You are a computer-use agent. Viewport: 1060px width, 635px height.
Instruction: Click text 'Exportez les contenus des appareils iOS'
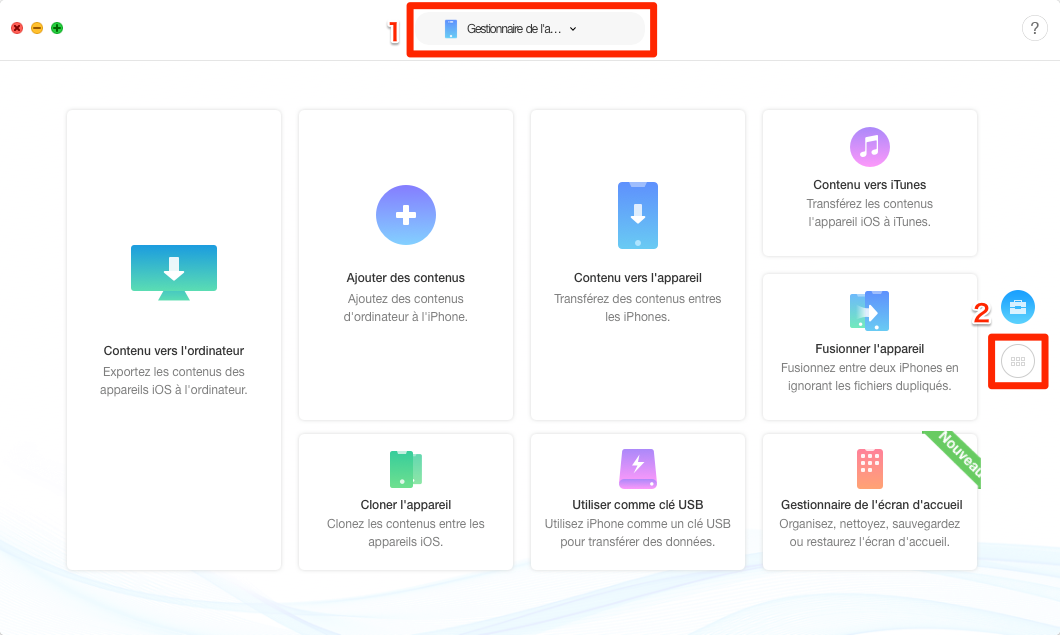[x=174, y=381]
